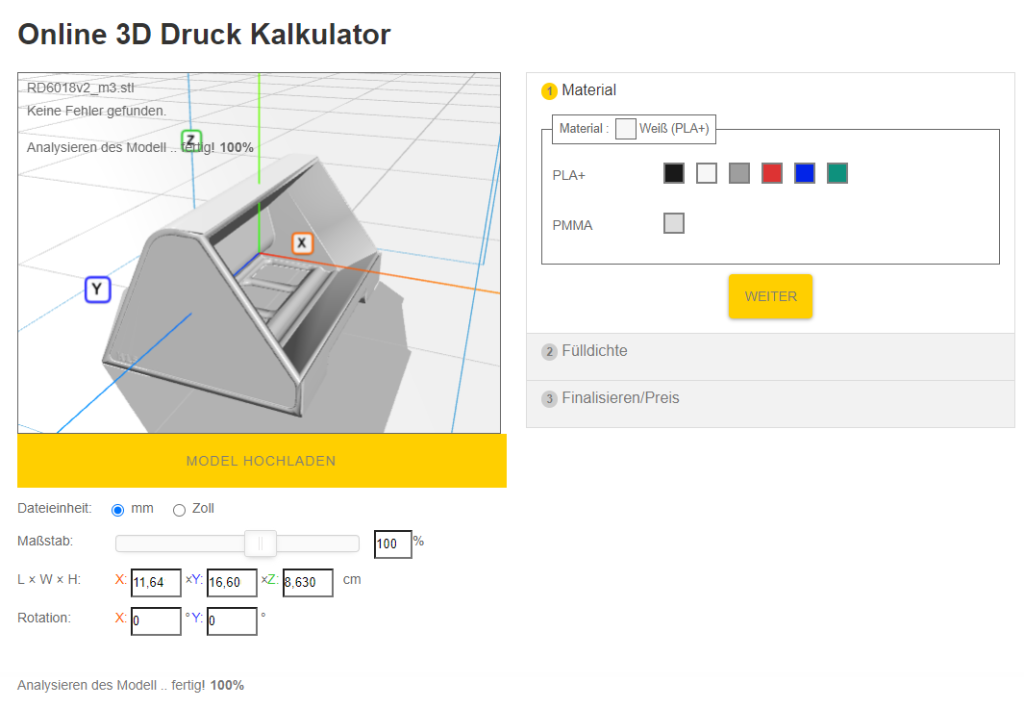The width and height of the screenshot is (1024, 708).
Task: Select the black PLA+ color swatch
Action: tap(674, 173)
